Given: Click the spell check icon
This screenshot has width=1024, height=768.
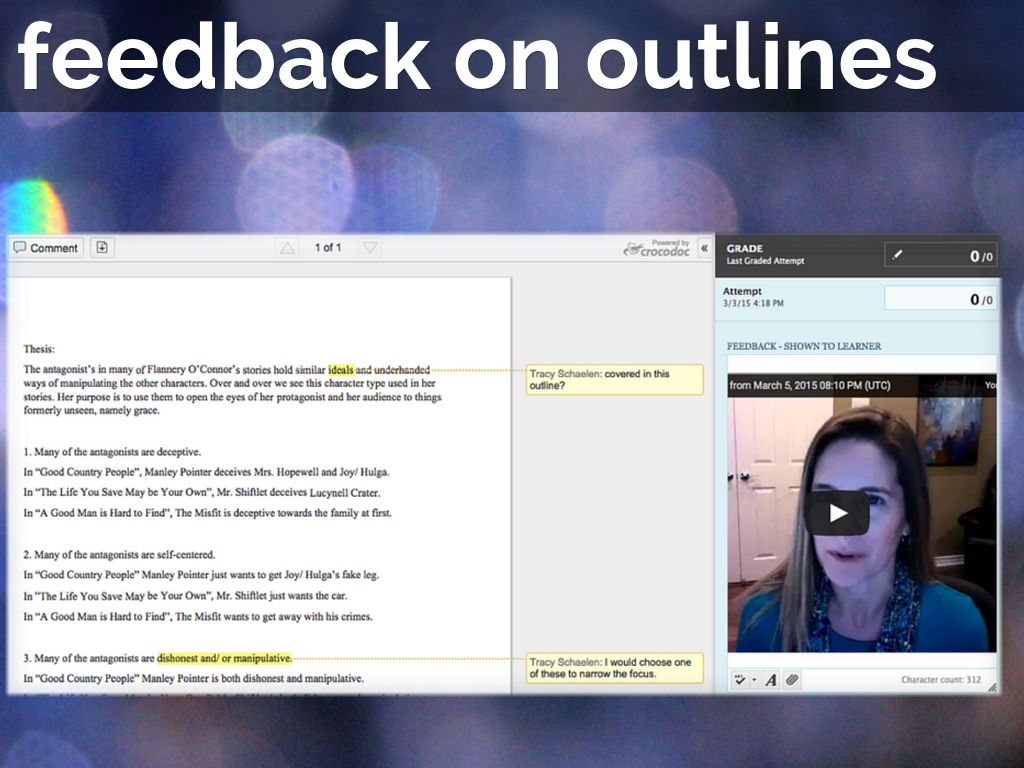Looking at the screenshot, I should [740, 680].
